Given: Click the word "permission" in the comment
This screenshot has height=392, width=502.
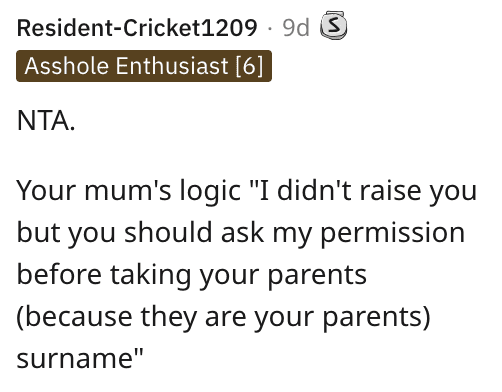Looking at the screenshot, I should pos(393,233).
